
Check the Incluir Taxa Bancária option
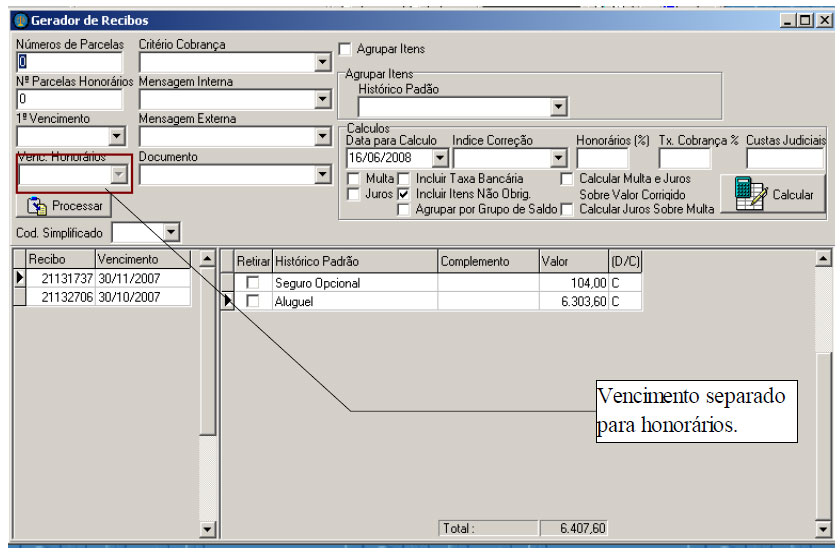[404, 178]
